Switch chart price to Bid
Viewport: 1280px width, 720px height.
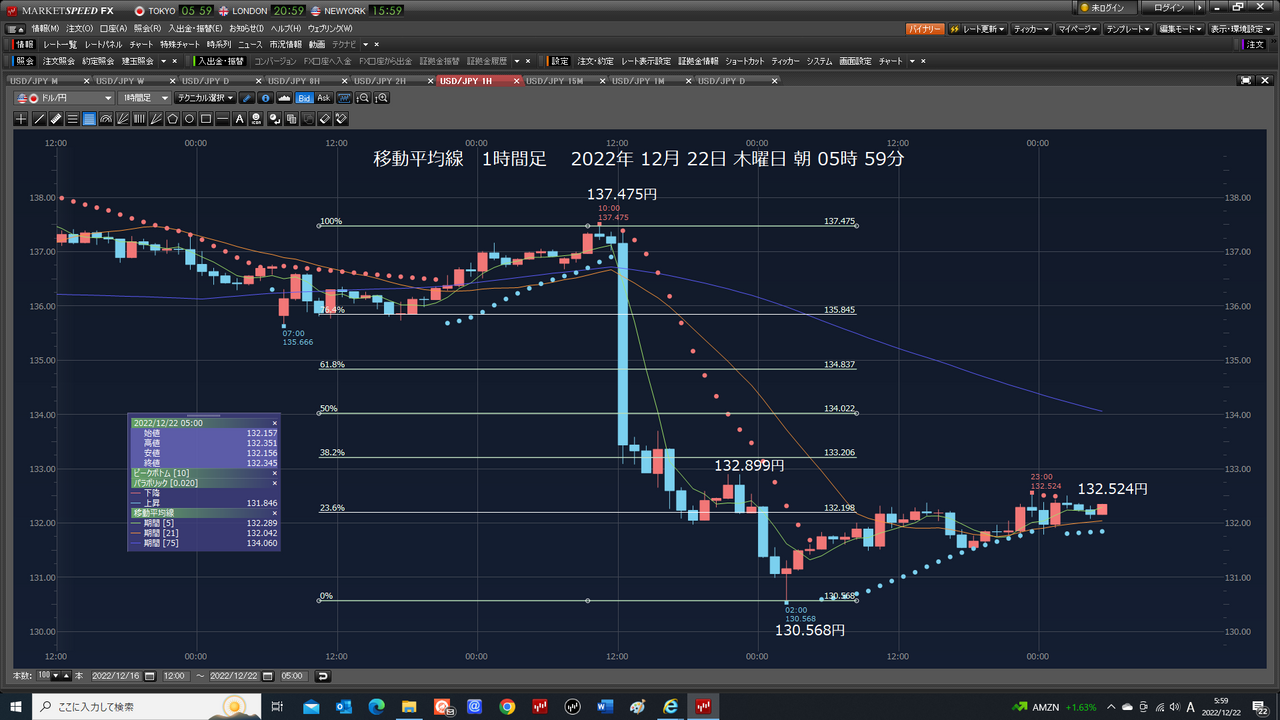tap(305, 98)
